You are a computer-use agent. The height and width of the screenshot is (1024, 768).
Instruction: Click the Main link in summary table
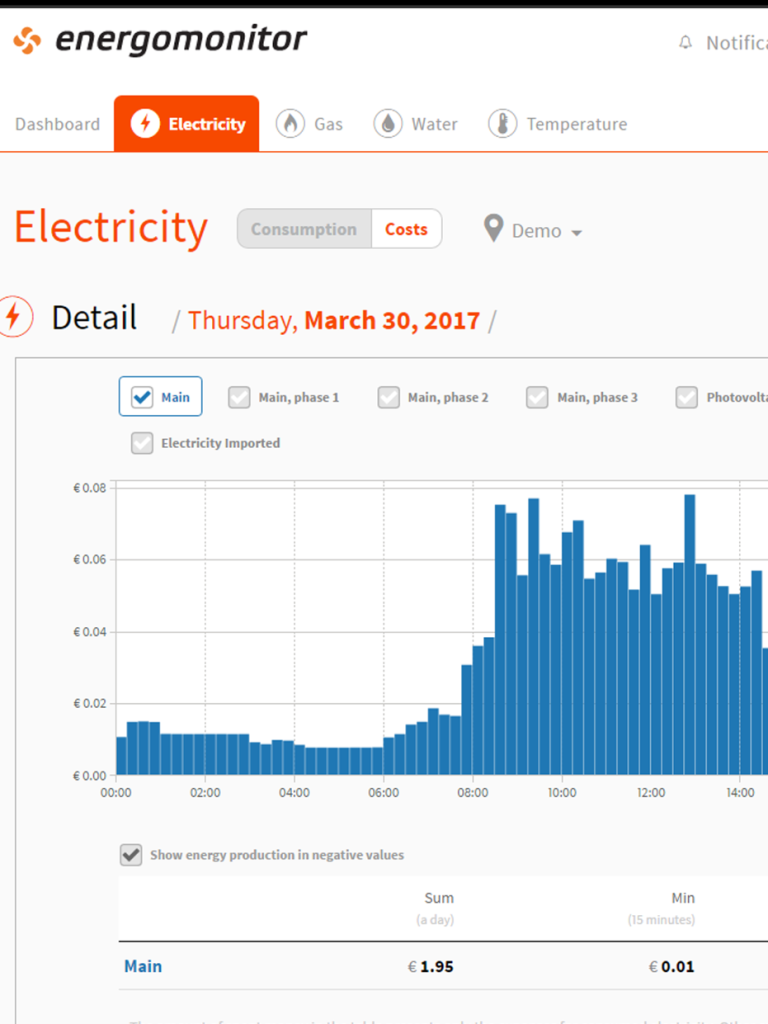(x=143, y=966)
